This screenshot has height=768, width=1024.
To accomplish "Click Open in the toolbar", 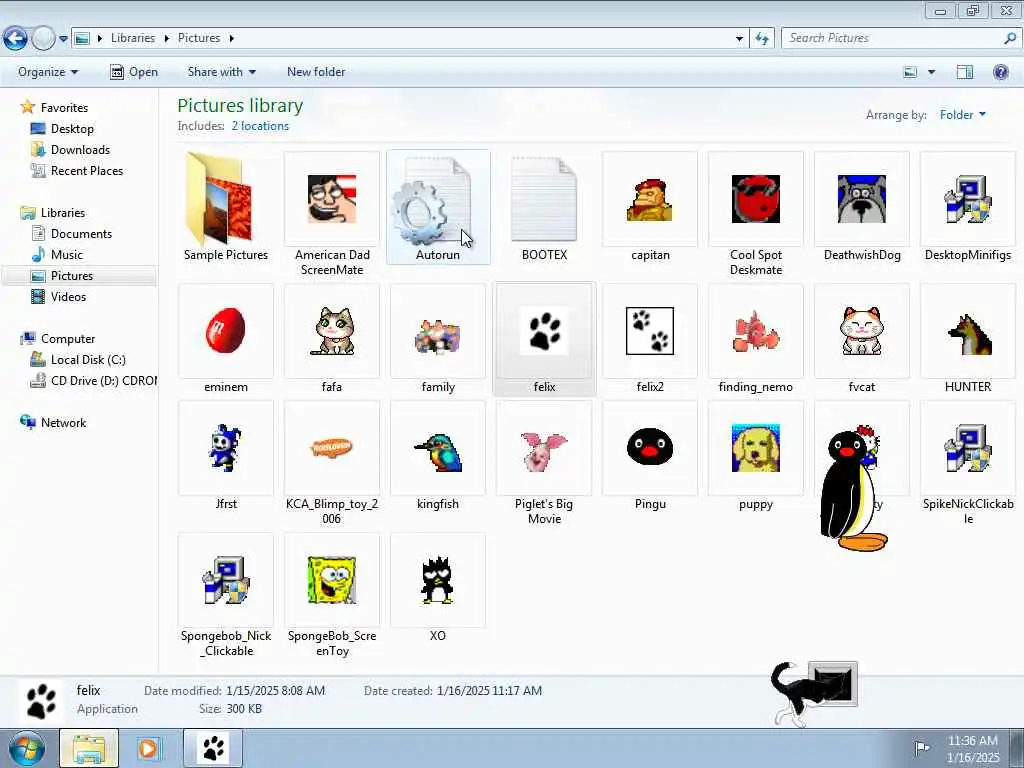I will (x=134, y=72).
